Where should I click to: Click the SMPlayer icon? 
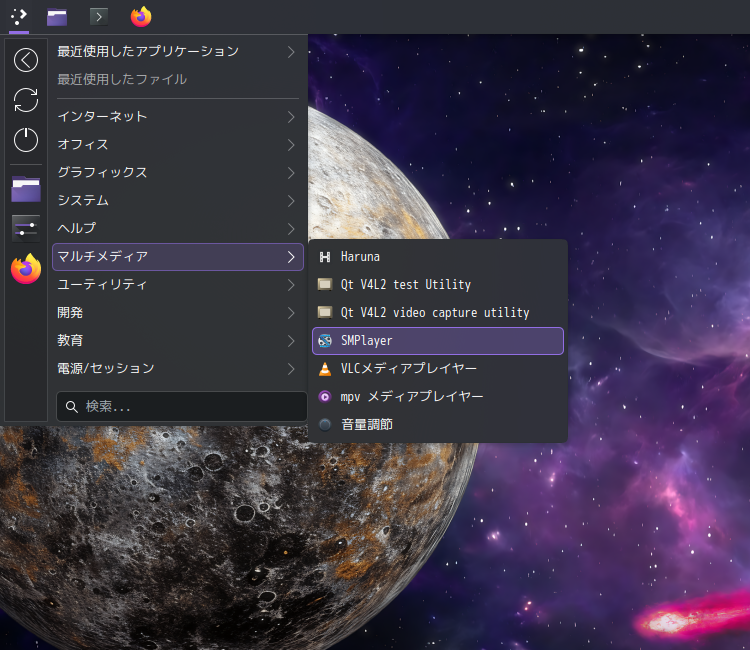[x=325, y=341]
